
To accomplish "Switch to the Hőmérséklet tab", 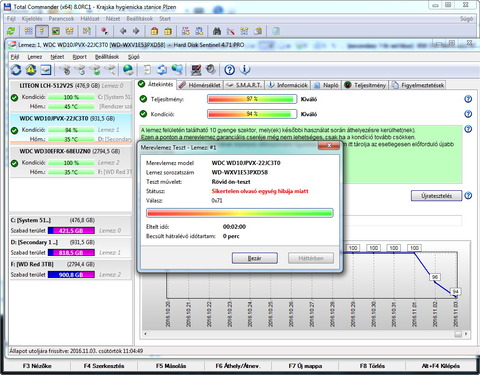I will [x=200, y=85].
